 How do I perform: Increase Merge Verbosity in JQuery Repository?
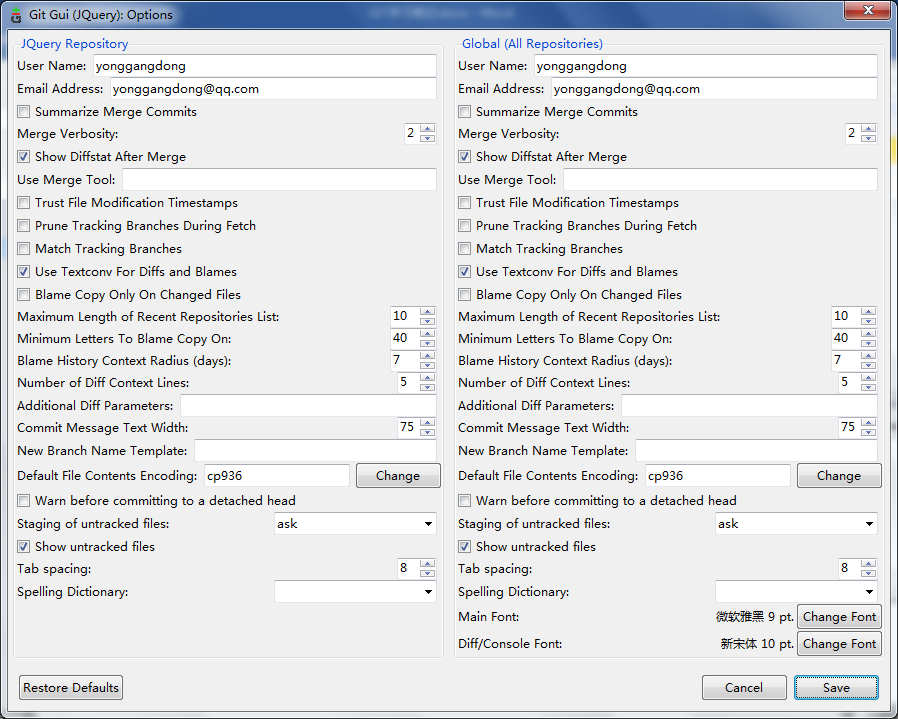427,129
